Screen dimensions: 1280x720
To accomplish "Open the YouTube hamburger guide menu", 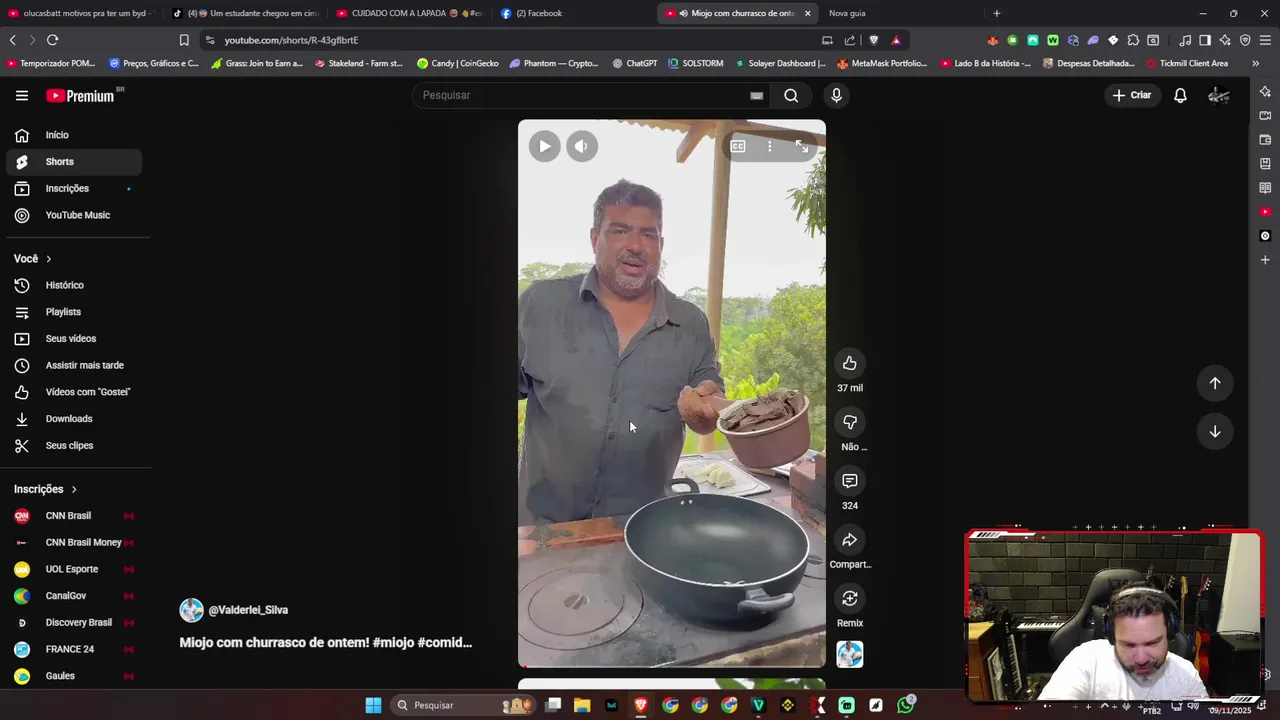I will (x=22, y=95).
